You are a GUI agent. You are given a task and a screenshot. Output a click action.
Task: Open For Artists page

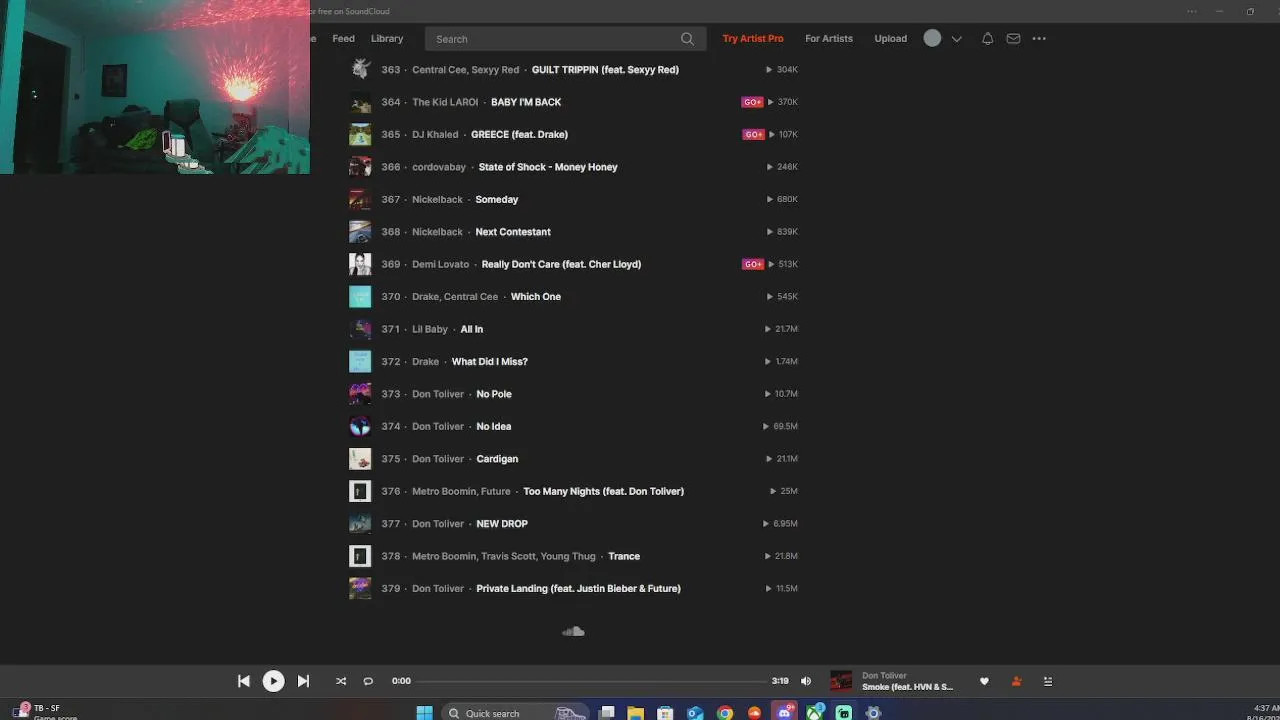(829, 39)
